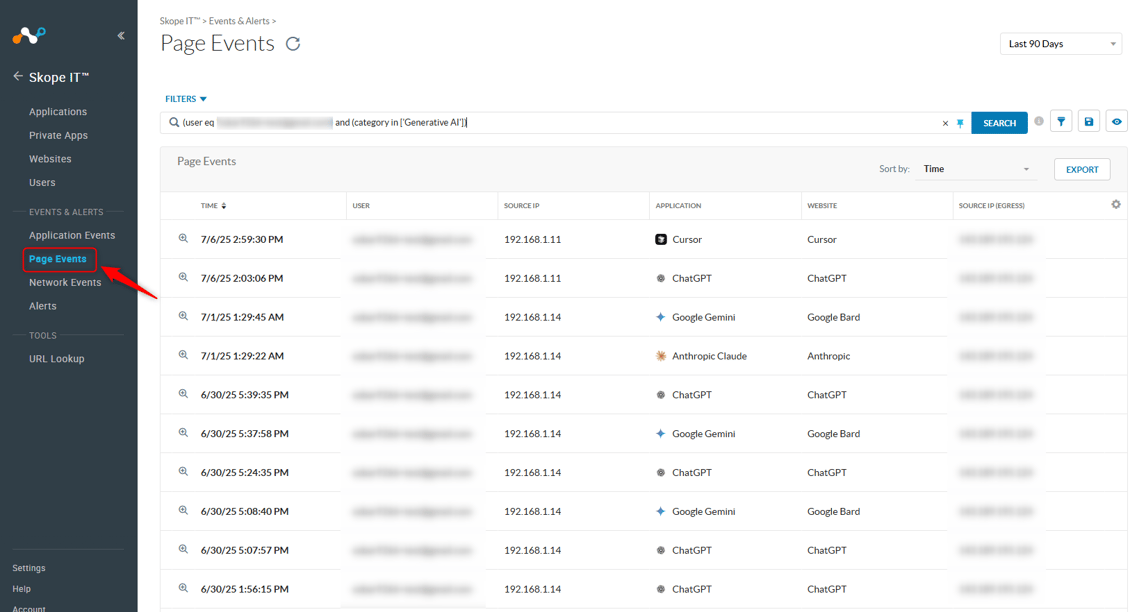The image size is (1130, 612).
Task: Click the Anthropic website cell
Action: [x=829, y=356]
